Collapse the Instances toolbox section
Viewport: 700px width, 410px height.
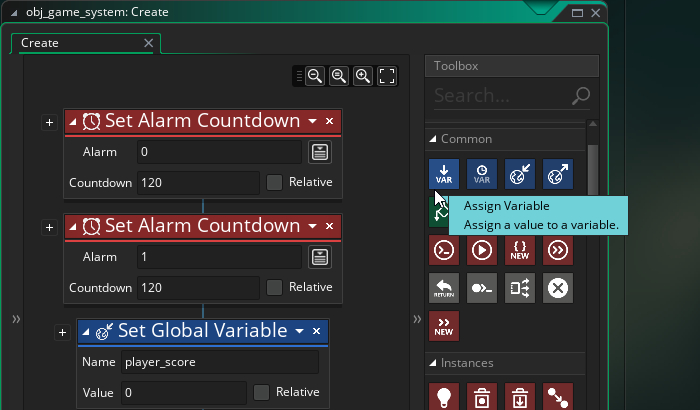click(x=433, y=363)
